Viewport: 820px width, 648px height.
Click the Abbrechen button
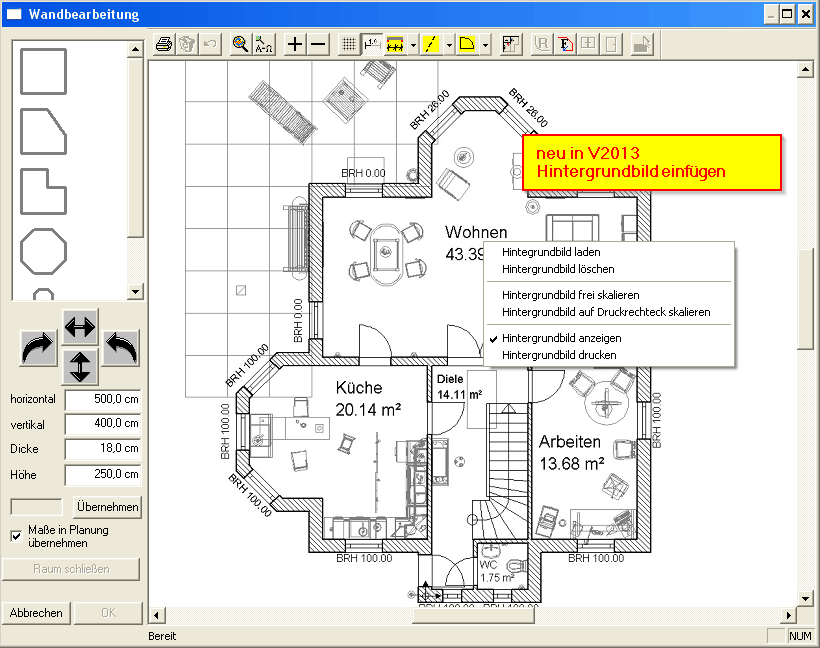point(36,613)
